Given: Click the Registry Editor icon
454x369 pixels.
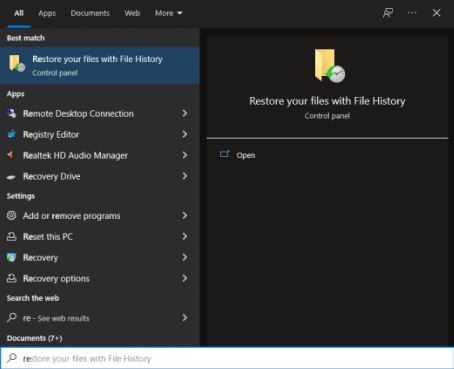Looking at the screenshot, I should pos(12,134).
